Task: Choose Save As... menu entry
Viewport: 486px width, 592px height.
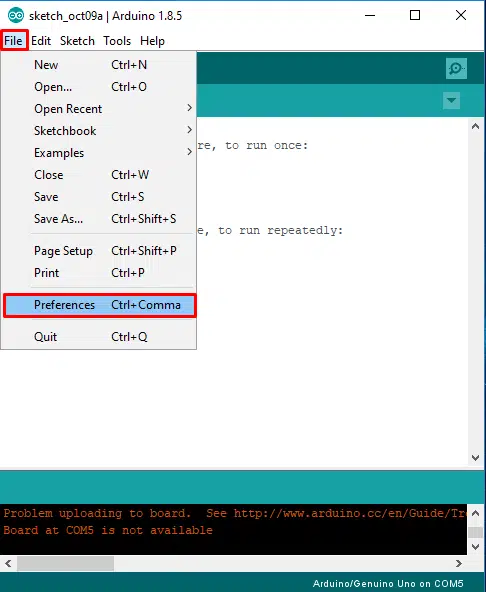Action: click(x=99, y=219)
